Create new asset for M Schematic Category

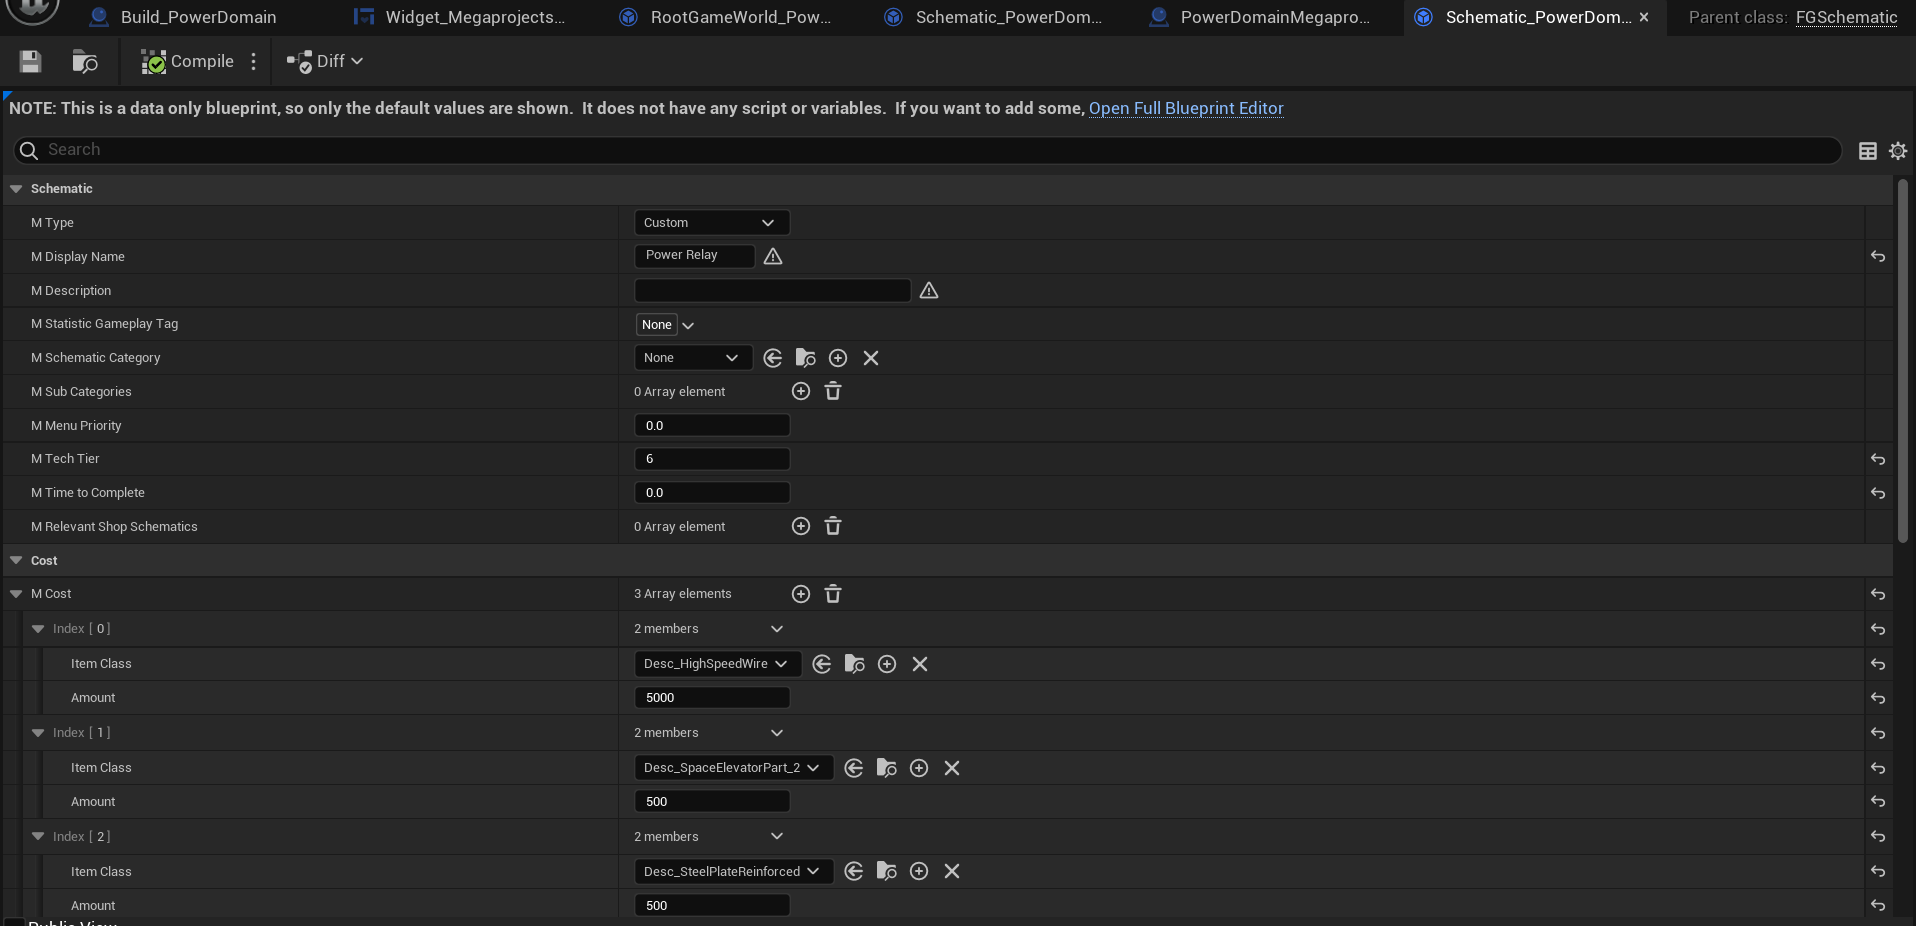(x=838, y=358)
